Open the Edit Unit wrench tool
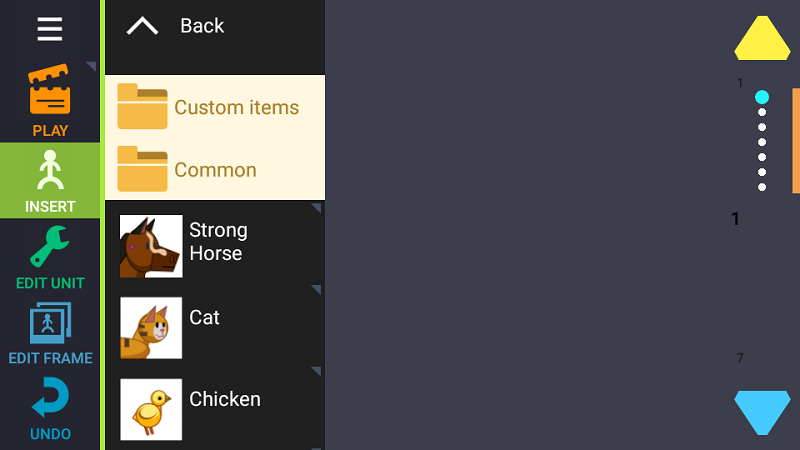 click(x=50, y=256)
